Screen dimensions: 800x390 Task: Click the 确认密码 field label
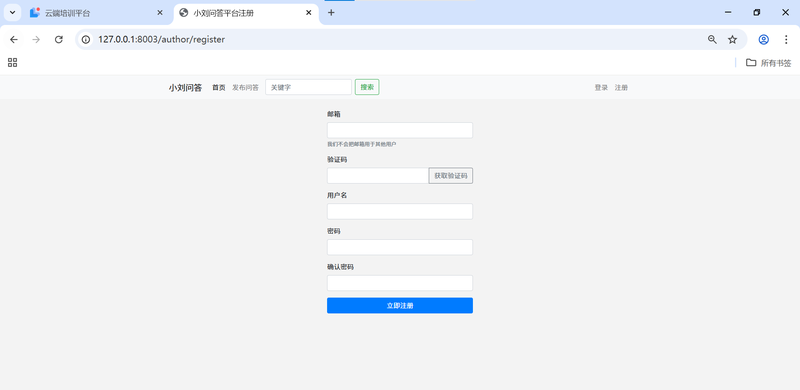[340, 267]
